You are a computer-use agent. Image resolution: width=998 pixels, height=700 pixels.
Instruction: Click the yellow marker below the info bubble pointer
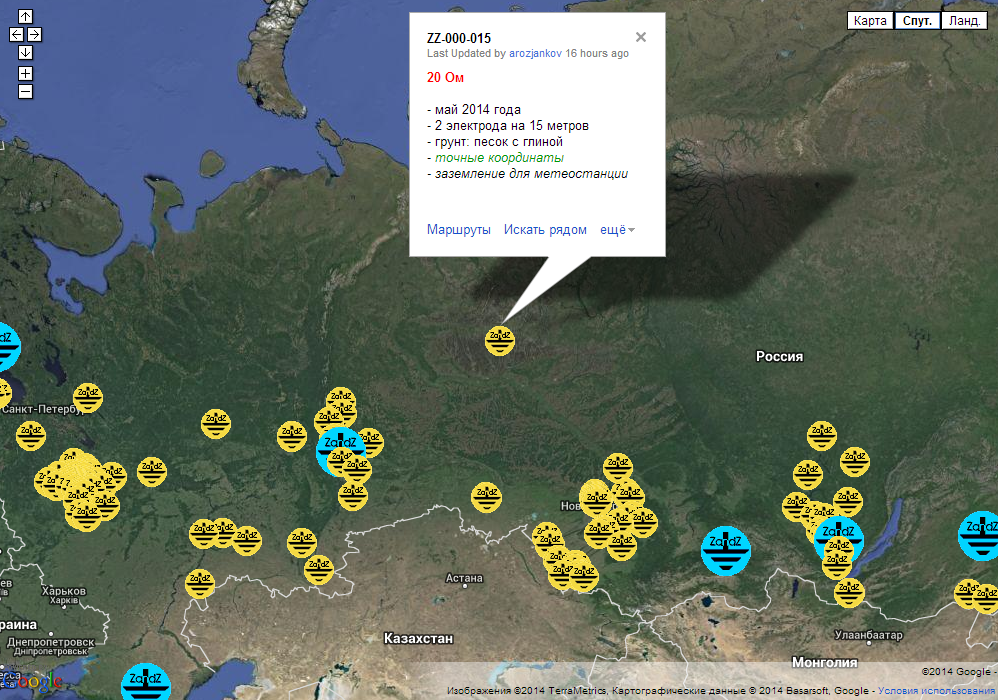[x=500, y=341]
